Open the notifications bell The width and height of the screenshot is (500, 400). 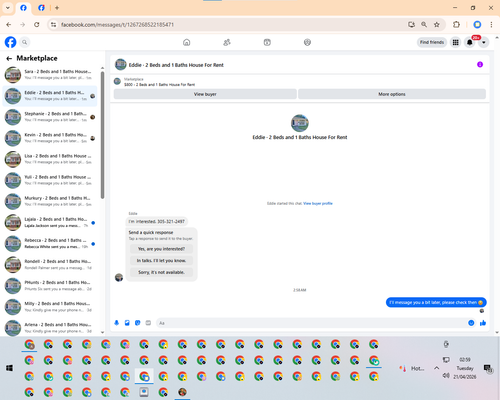coord(470,42)
